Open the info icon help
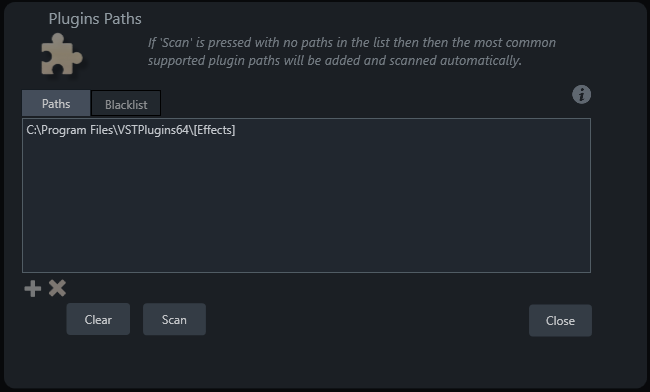 tap(582, 94)
